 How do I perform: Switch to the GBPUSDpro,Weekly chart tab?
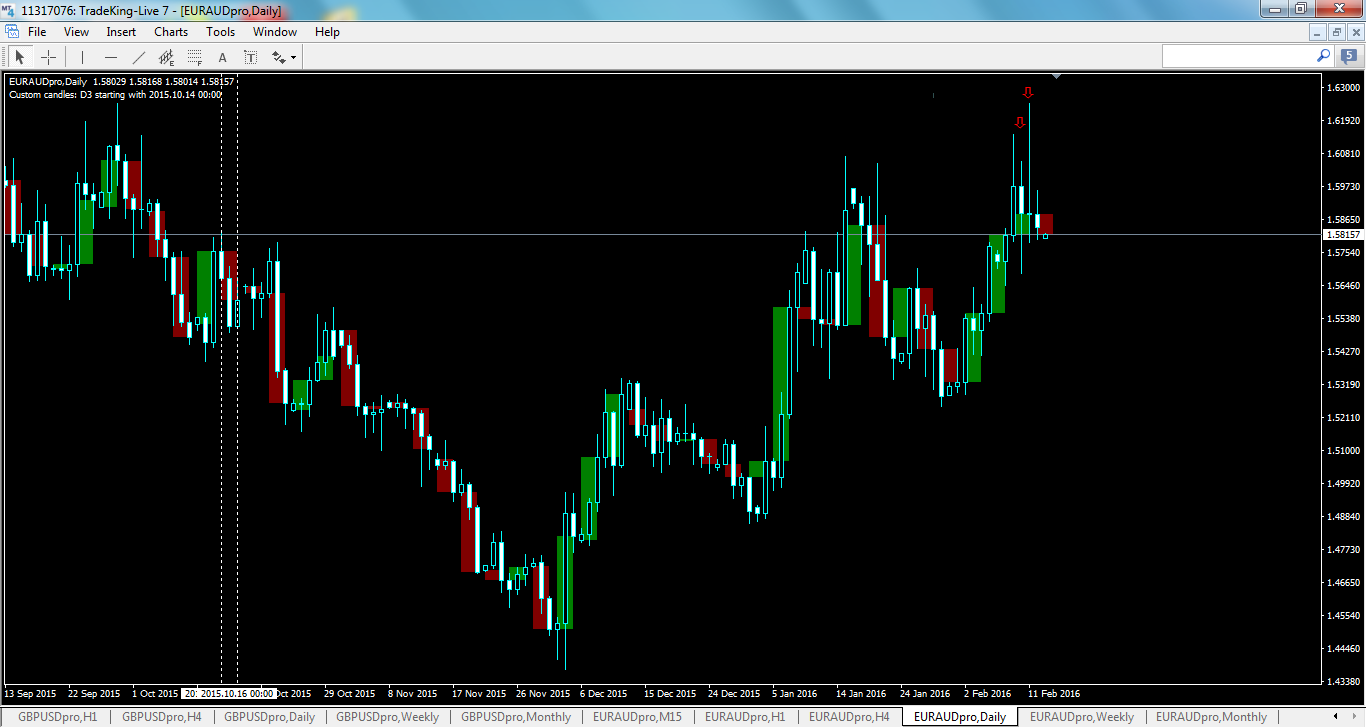point(387,717)
